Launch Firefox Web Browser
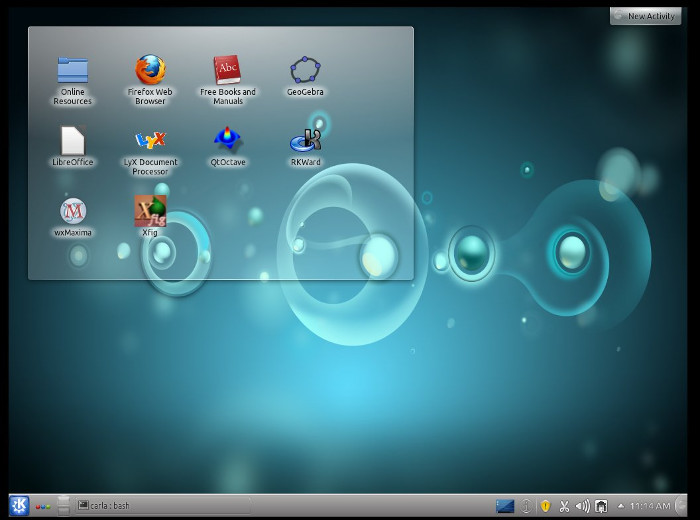700x520 pixels. click(150, 80)
